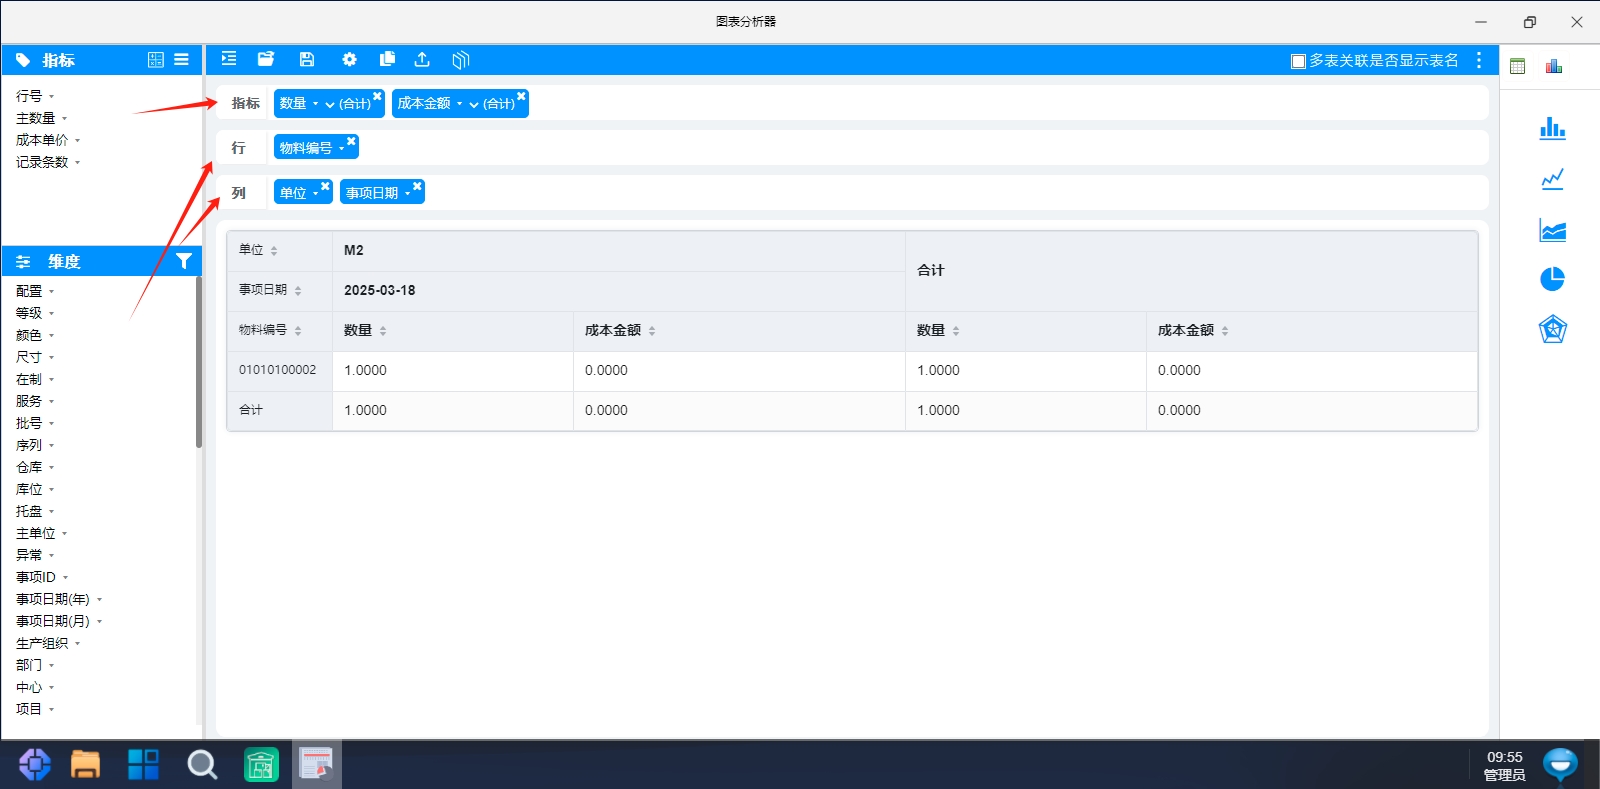Open dropdown arrow on 事项日期 chip
The height and width of the screenshot is (789, 1600).
tap(407, 194)
